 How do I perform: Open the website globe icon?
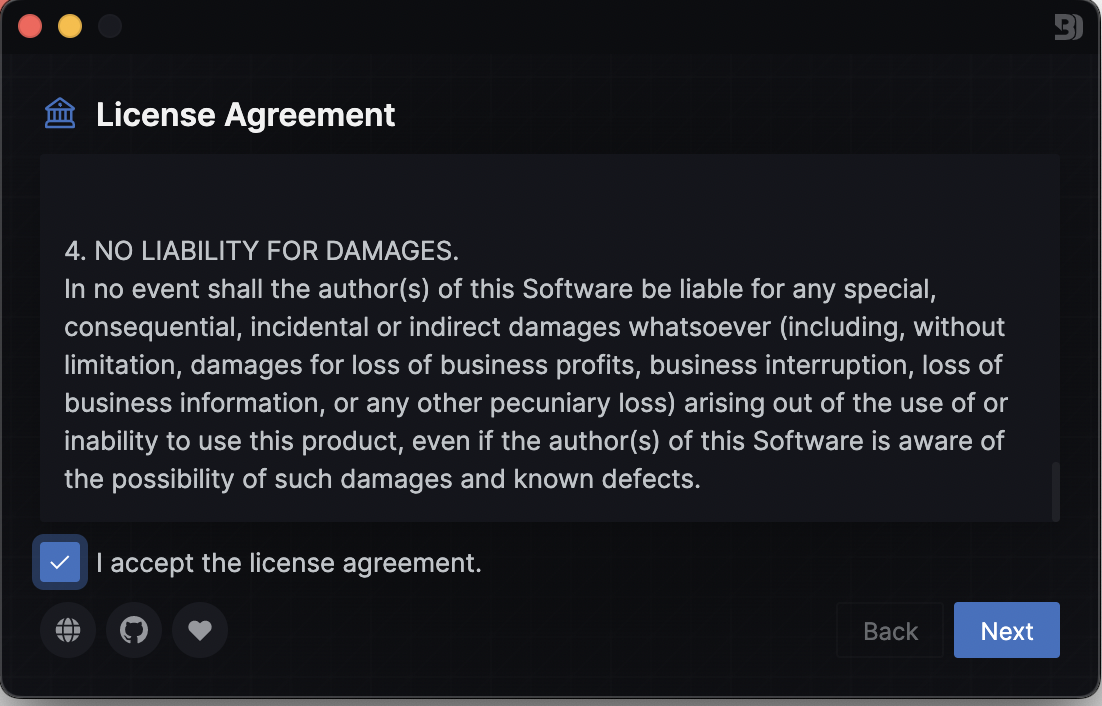(x=67, y=630)
